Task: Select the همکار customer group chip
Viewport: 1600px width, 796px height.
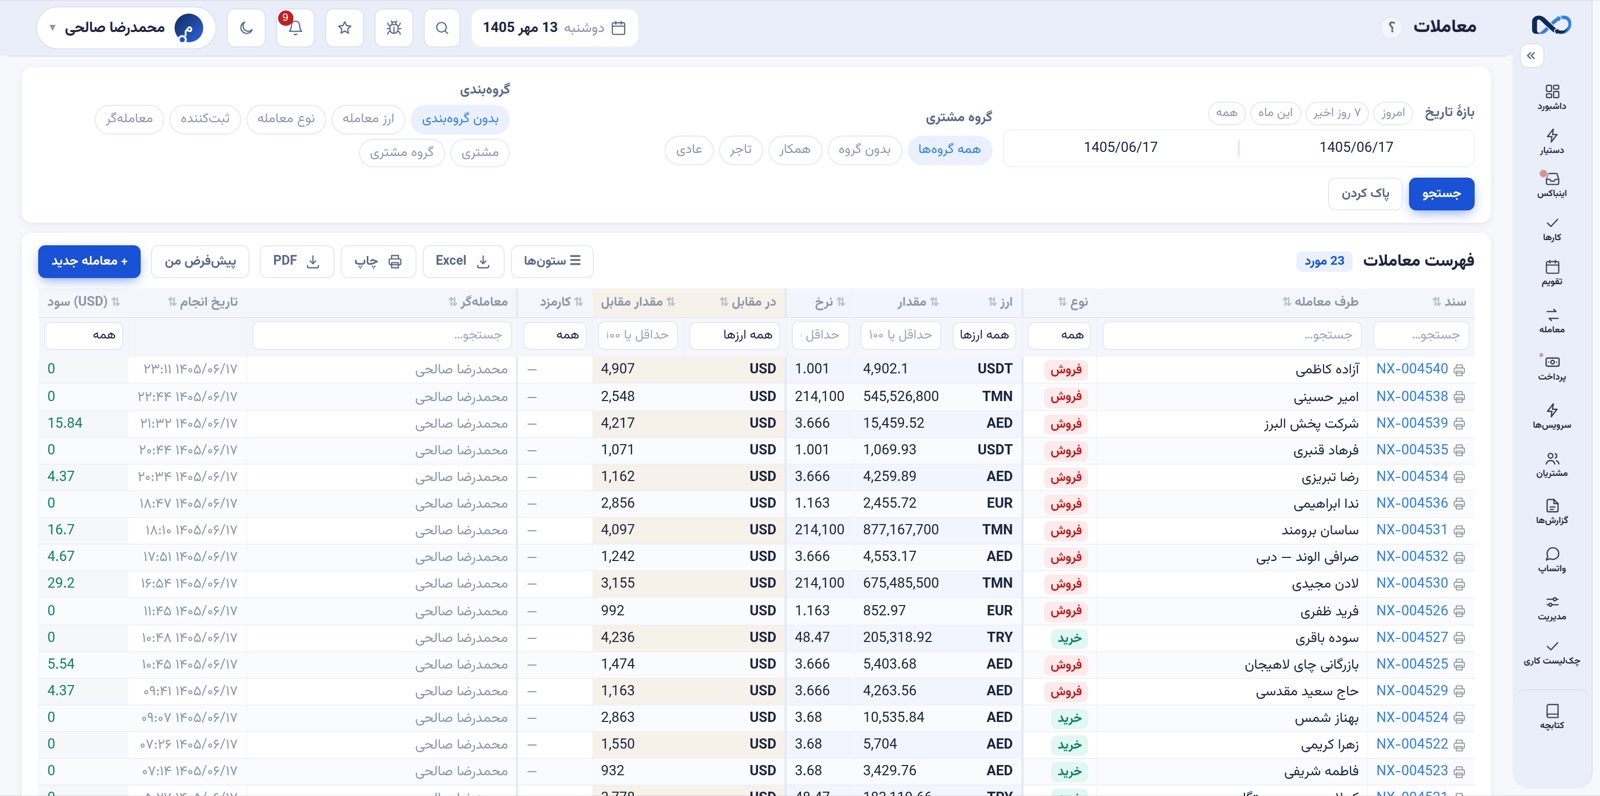Action: (x=795, y=150)
